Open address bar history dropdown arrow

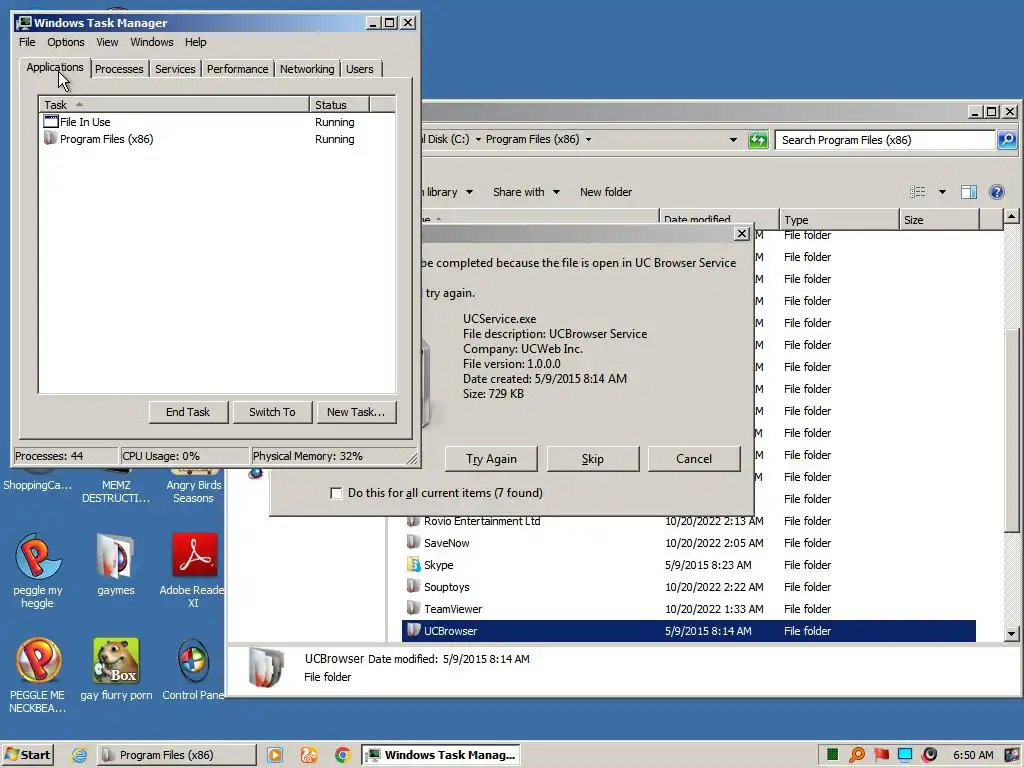point(733,139)
